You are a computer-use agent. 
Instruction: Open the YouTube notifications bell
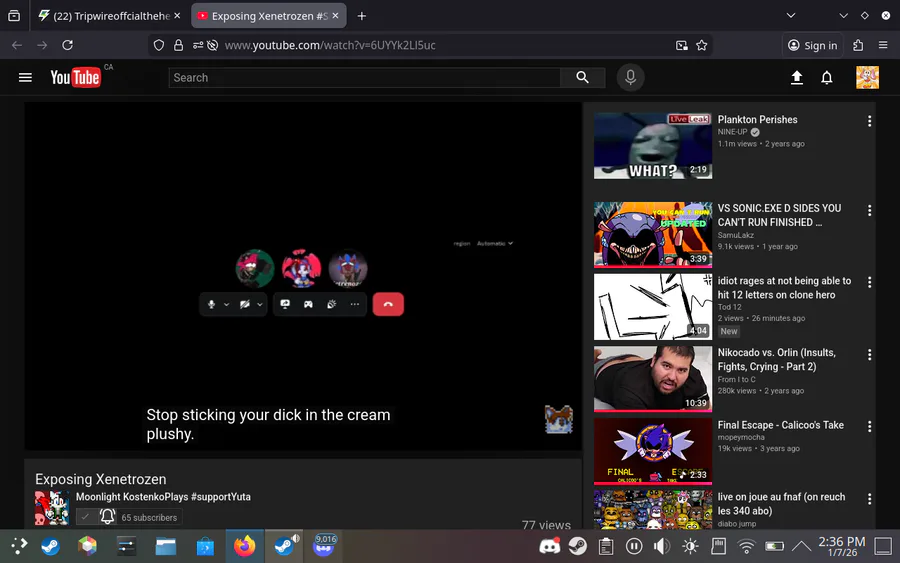(x=827, y=77)
